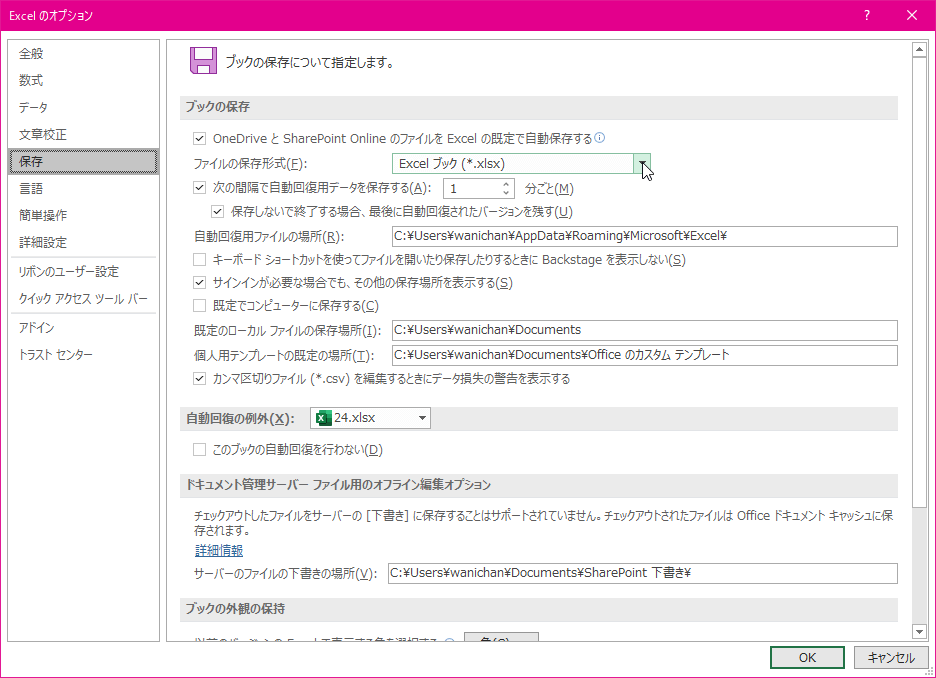
Task: Click the OK button to confirm settings
Action: 807,657
